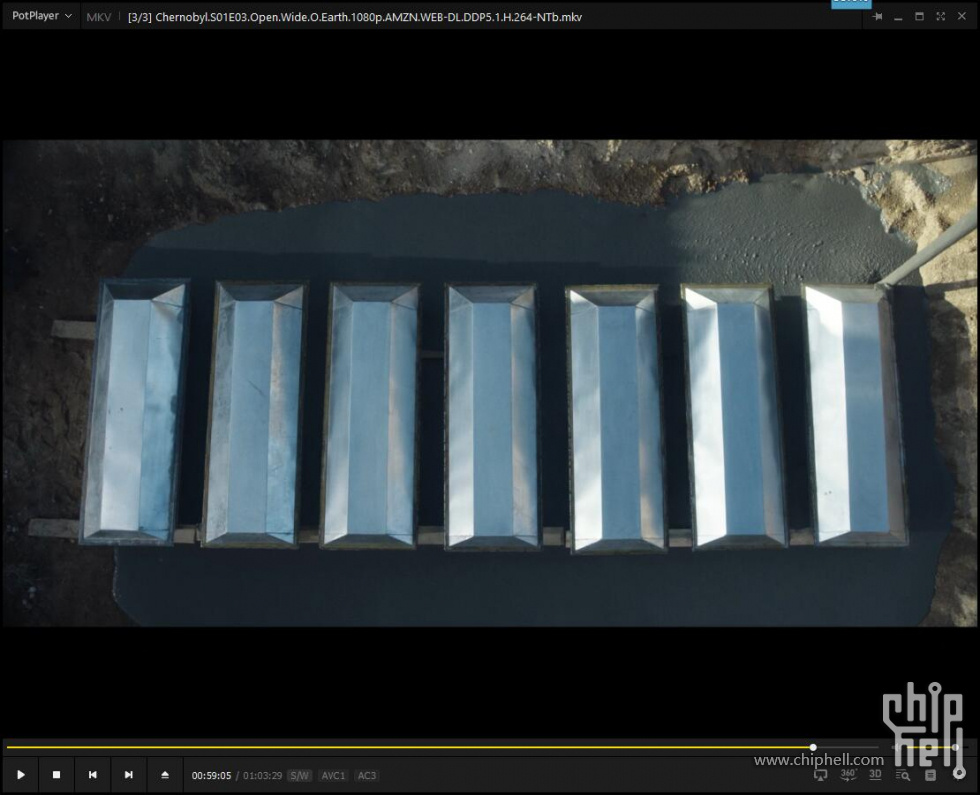Screen dimensions: 980x795
Task: Click the elapsed time 00:59:05
Action: [211, 776]
